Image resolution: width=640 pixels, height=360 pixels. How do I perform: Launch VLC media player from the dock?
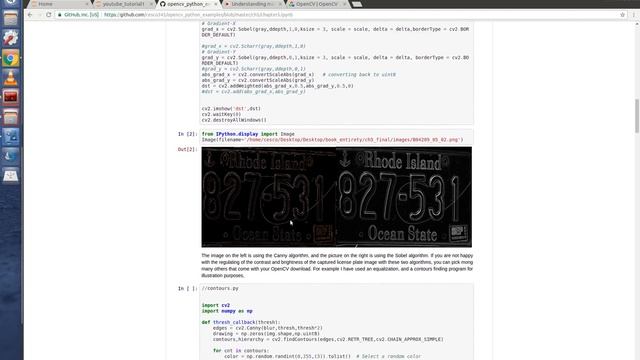pos(11,78)
